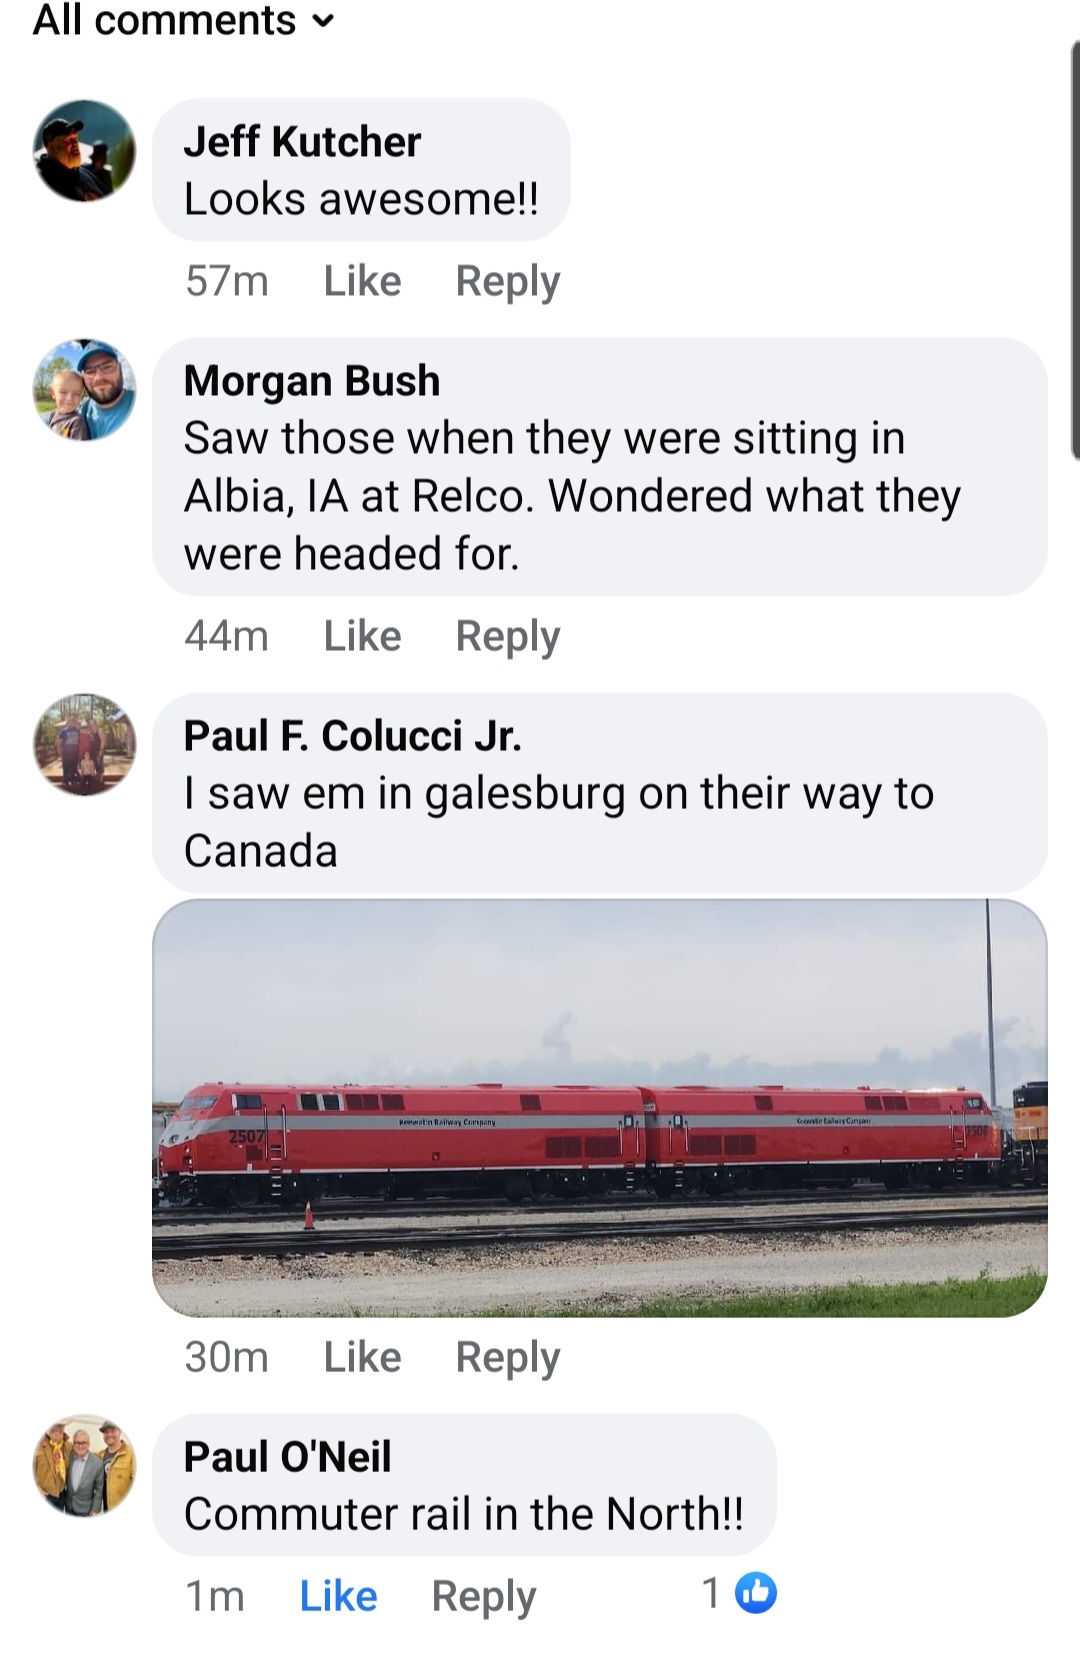Image resolution: width=1080 pixels, height=1672 pixels.
Task: Like Morgan Bush's comment
Action: (x=362, y=636)
